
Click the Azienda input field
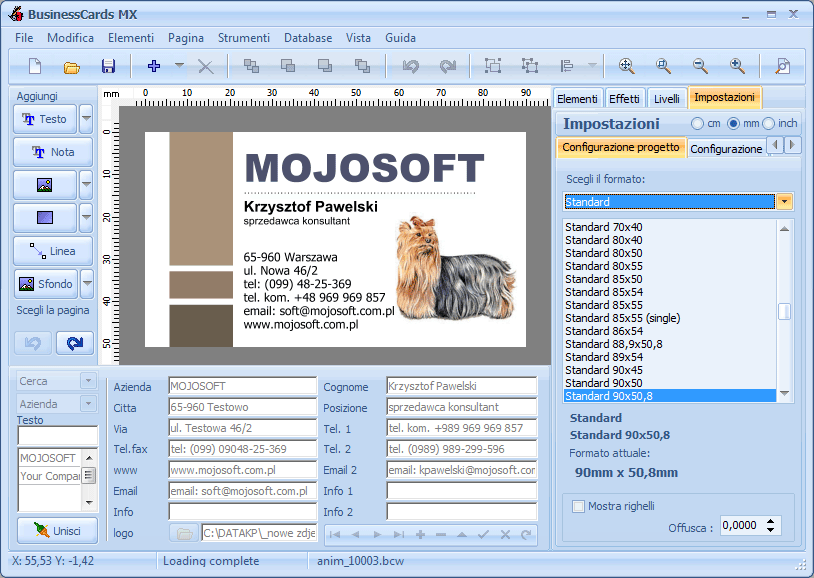click(242, 386)
